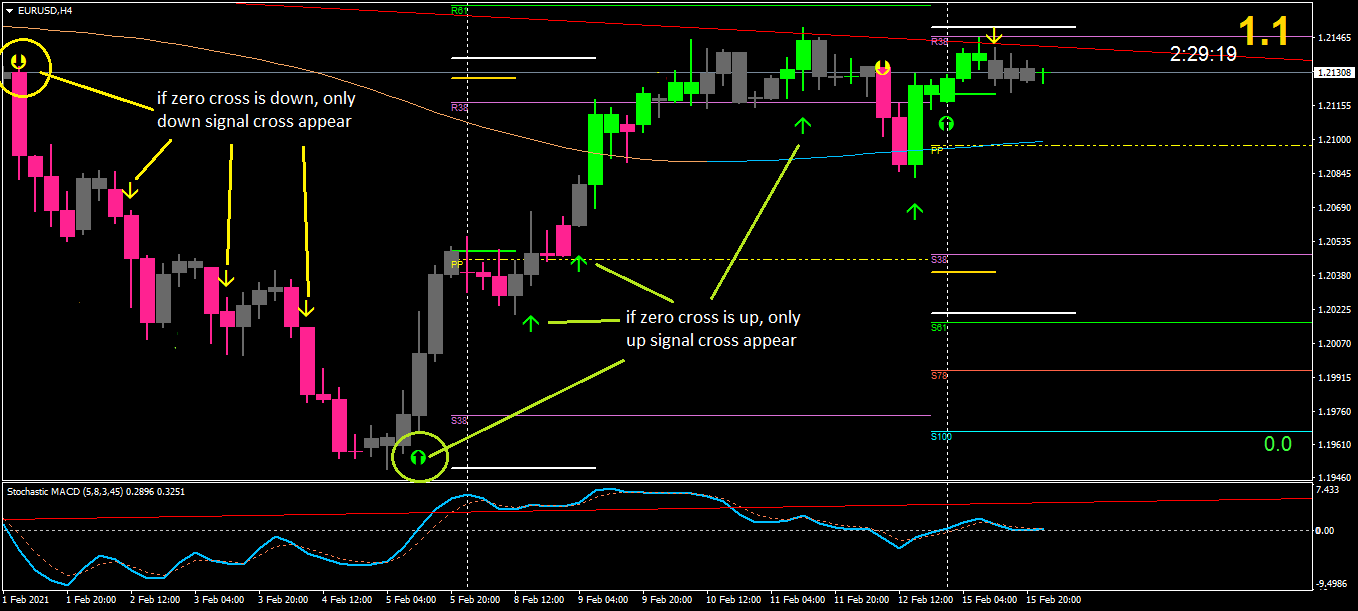Click price axis value 1.21465
This screenshot has width=1358, height=611.
pos(1335,38)
